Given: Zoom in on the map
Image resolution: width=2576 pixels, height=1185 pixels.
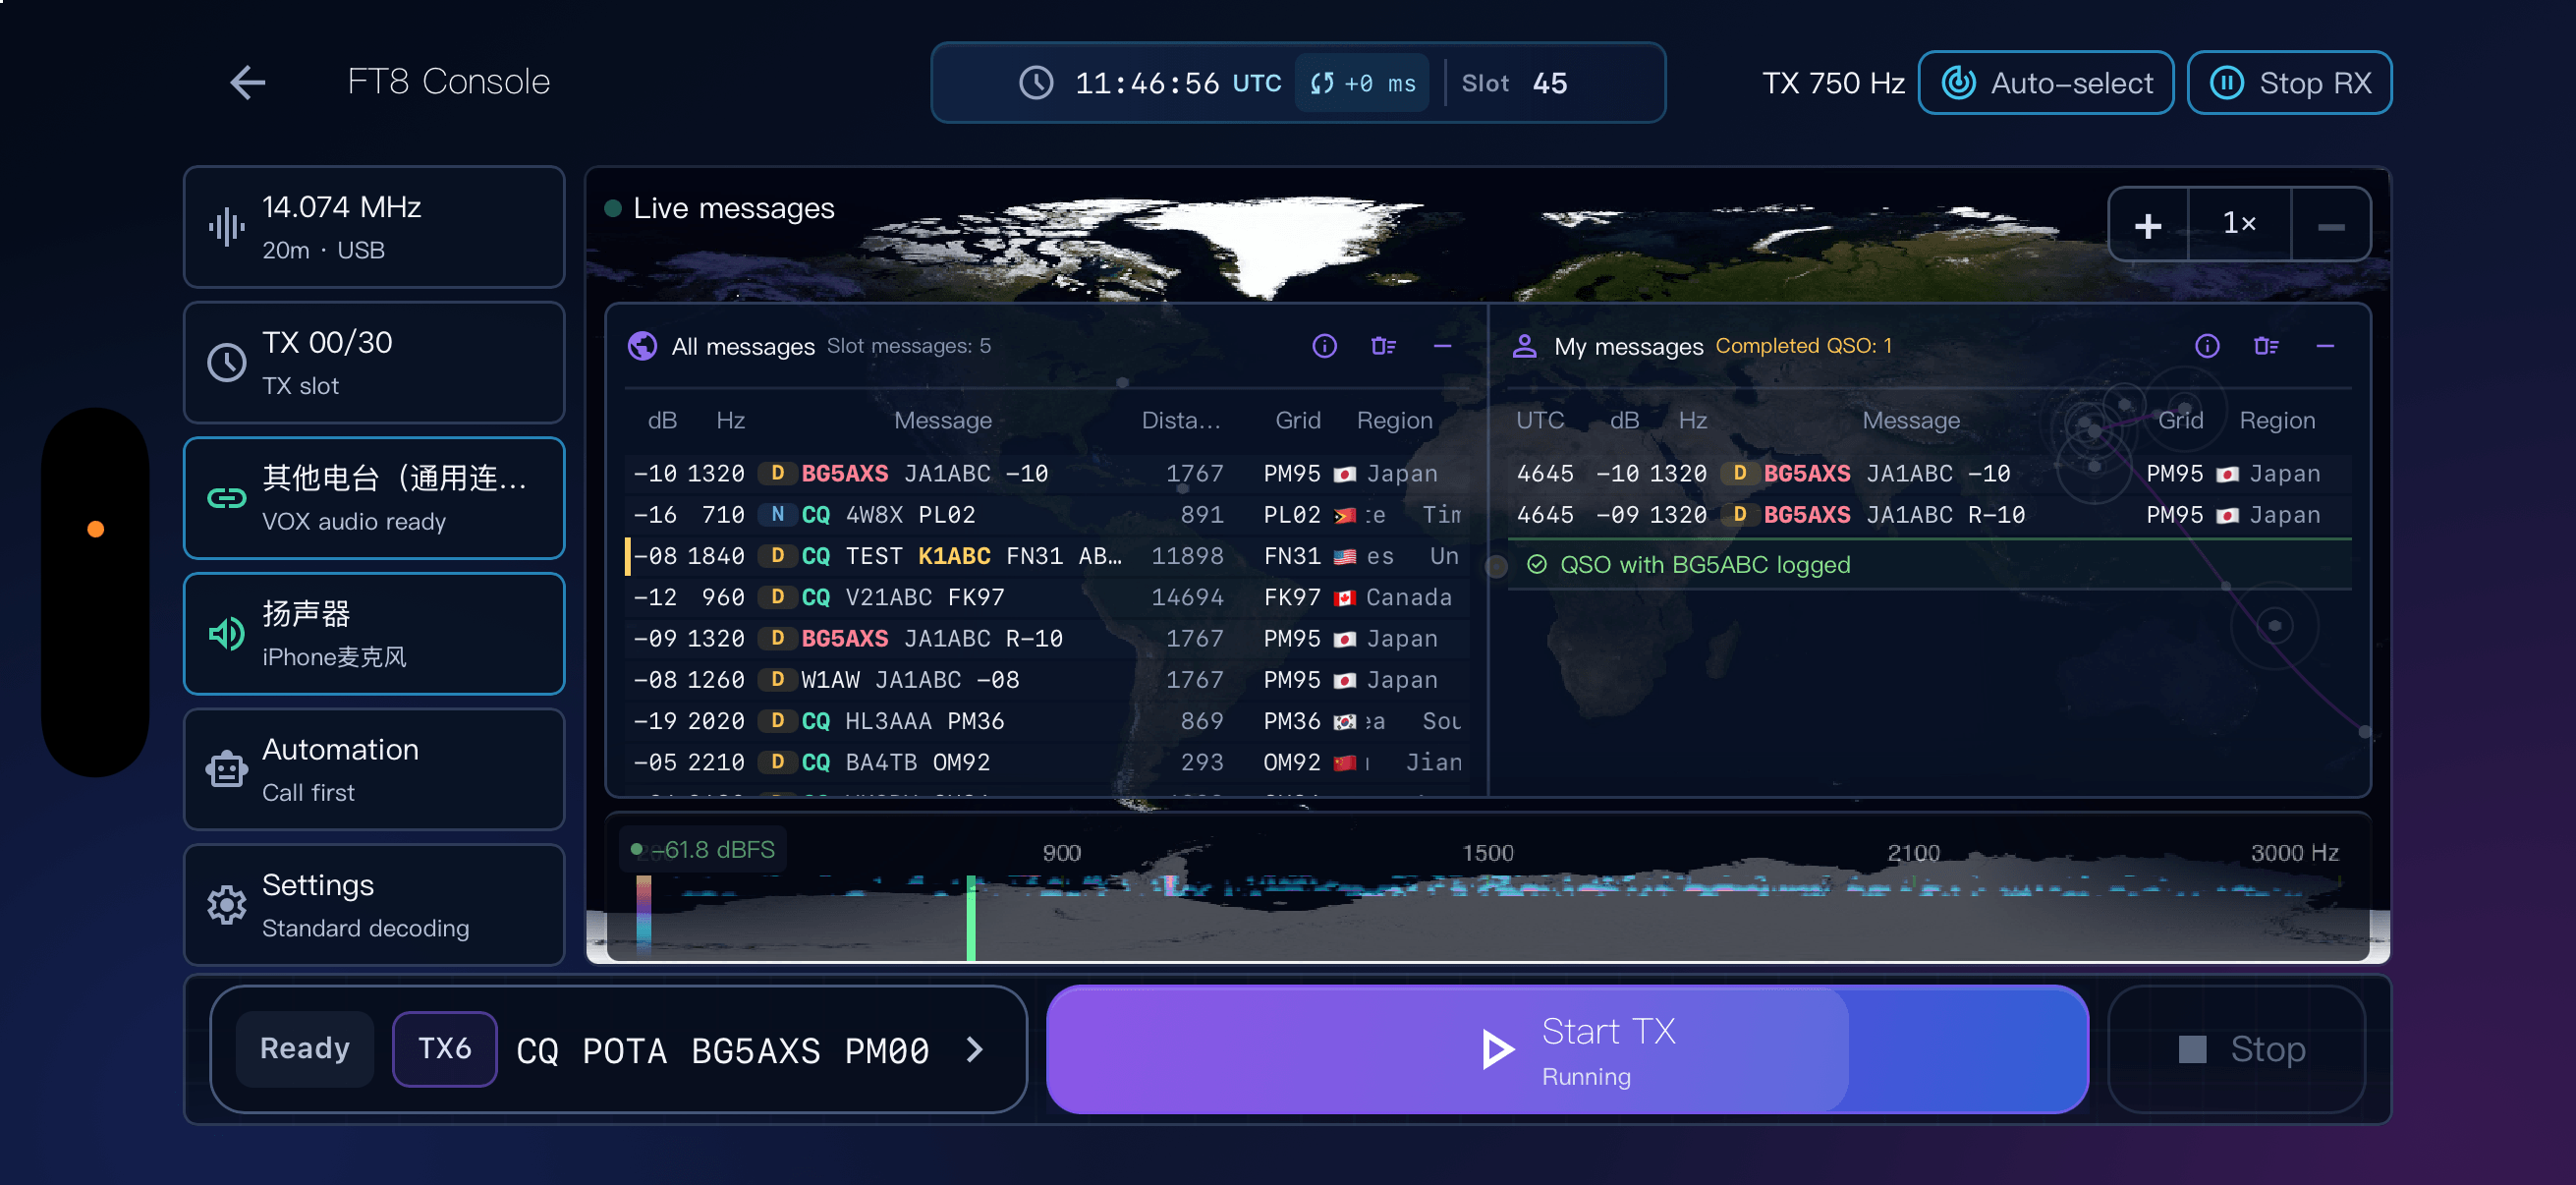Looking at the screenshot, I should (x=2148, y=225).
